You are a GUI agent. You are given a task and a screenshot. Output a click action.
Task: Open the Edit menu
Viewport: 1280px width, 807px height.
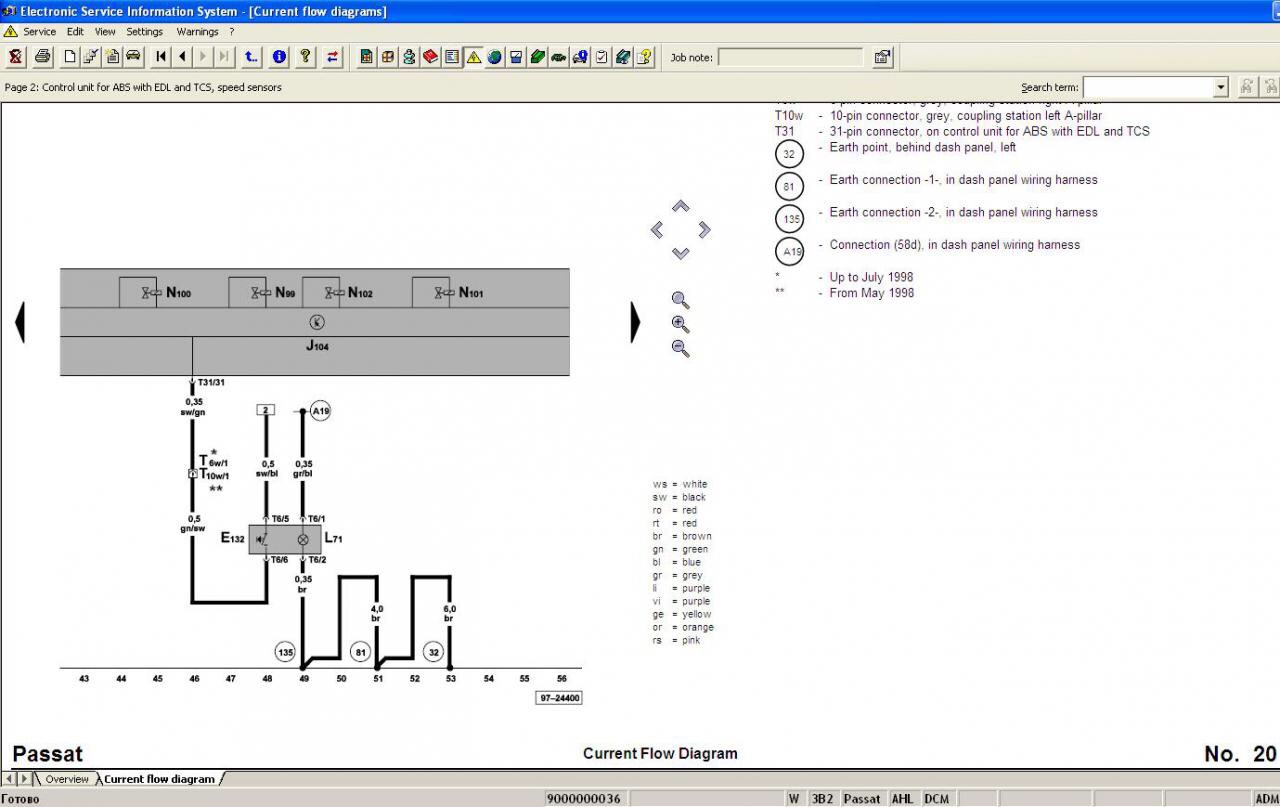pyautogui.click(x=75, y=31)
